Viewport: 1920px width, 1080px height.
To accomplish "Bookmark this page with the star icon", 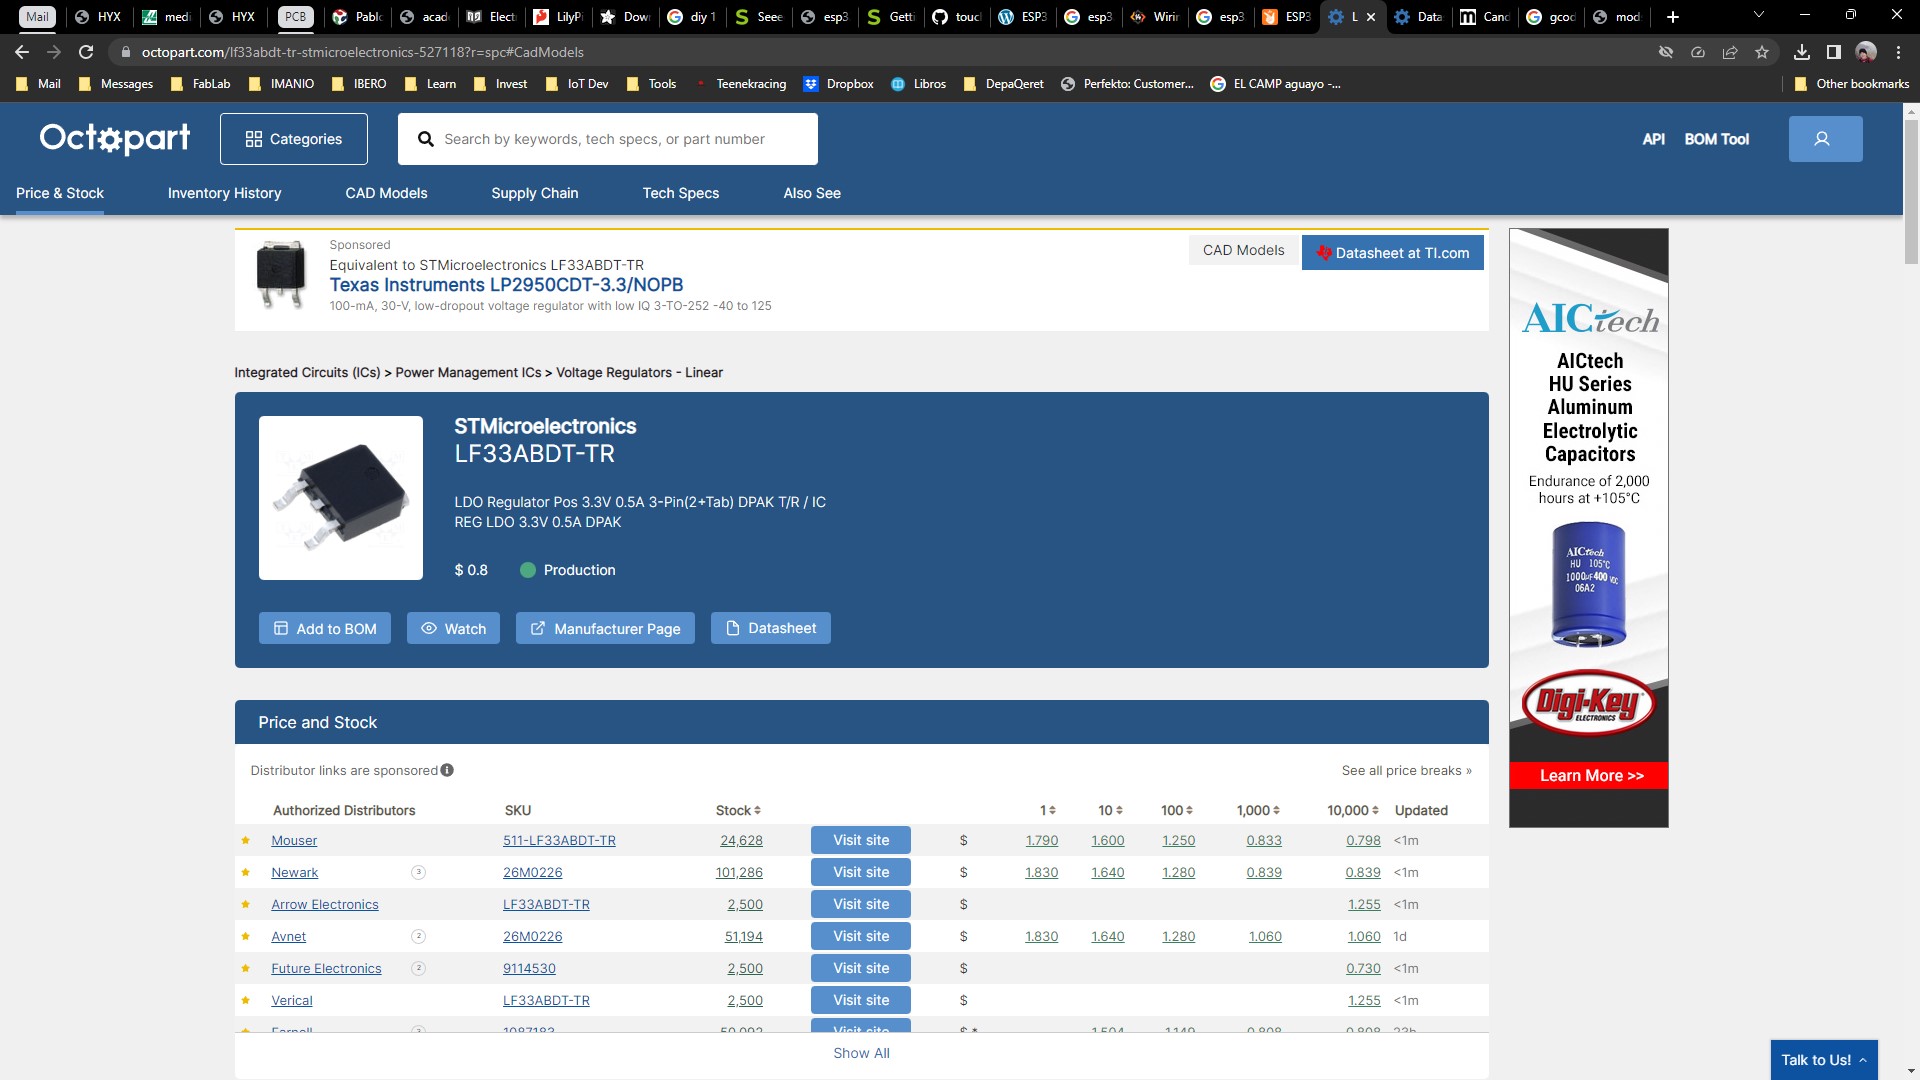I will pyautogui.click(x=1762, y=52).
